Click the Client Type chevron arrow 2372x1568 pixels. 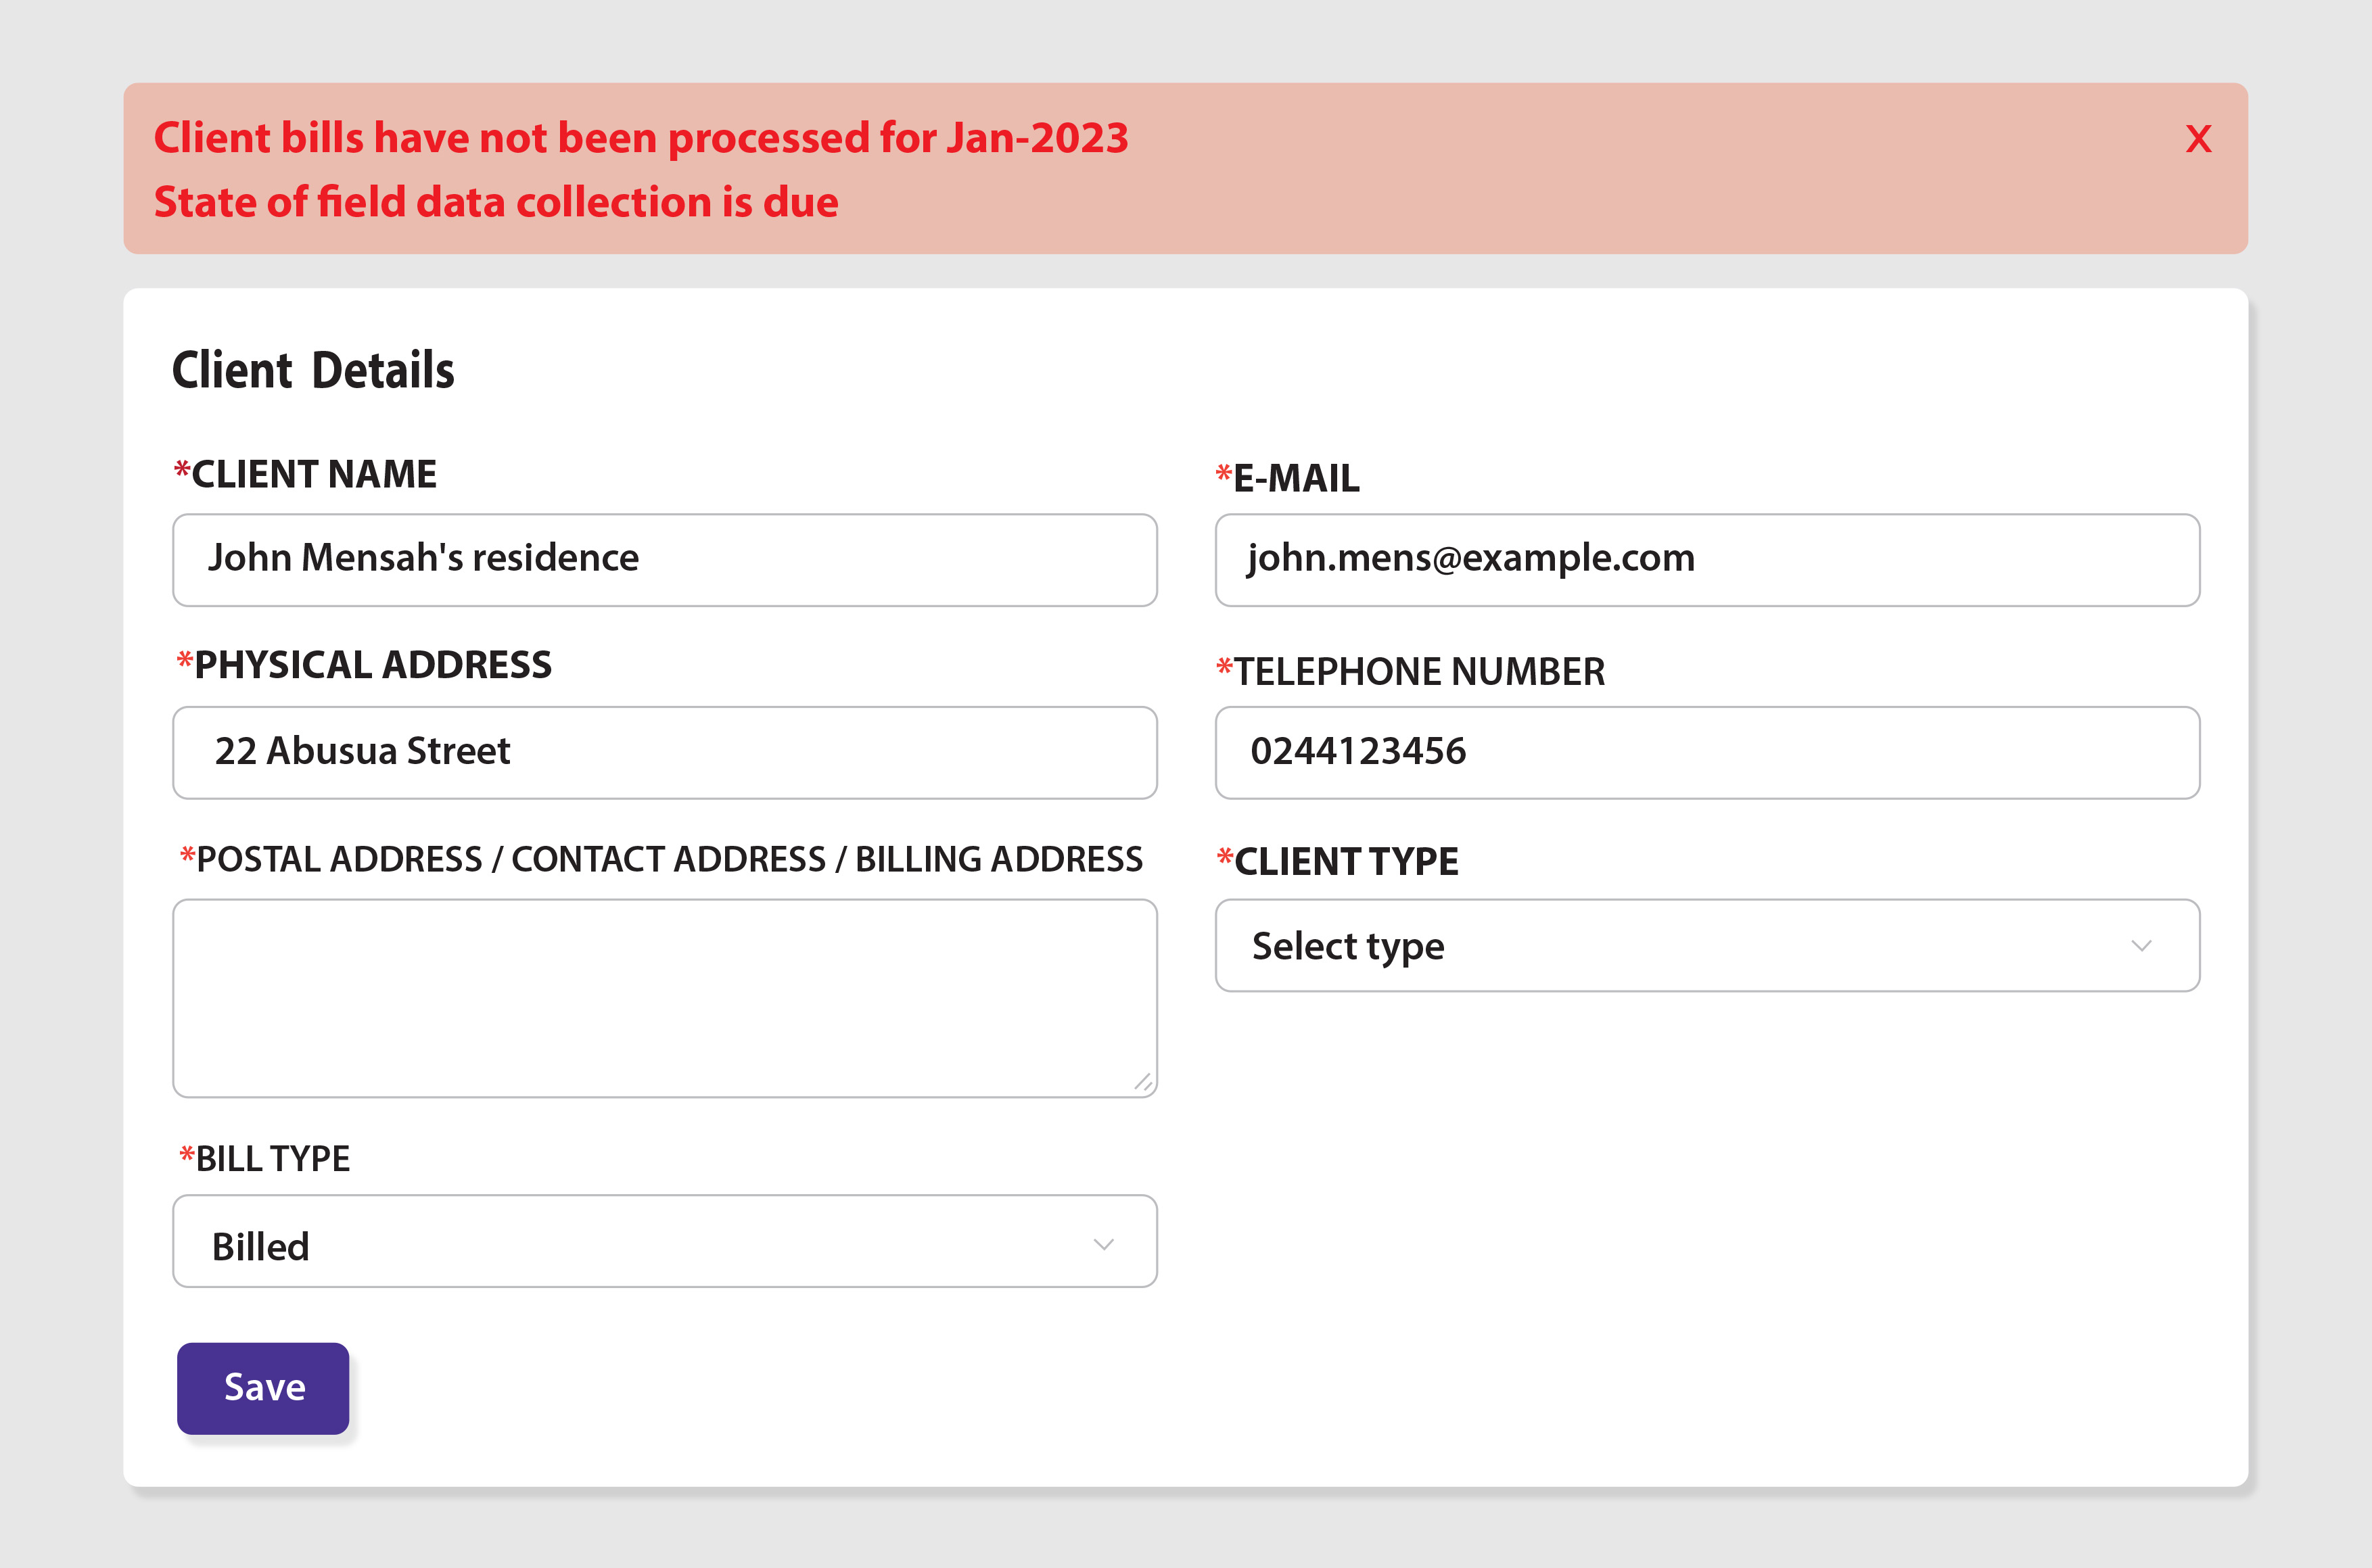pyautogui.click(x=2141, y=945)
